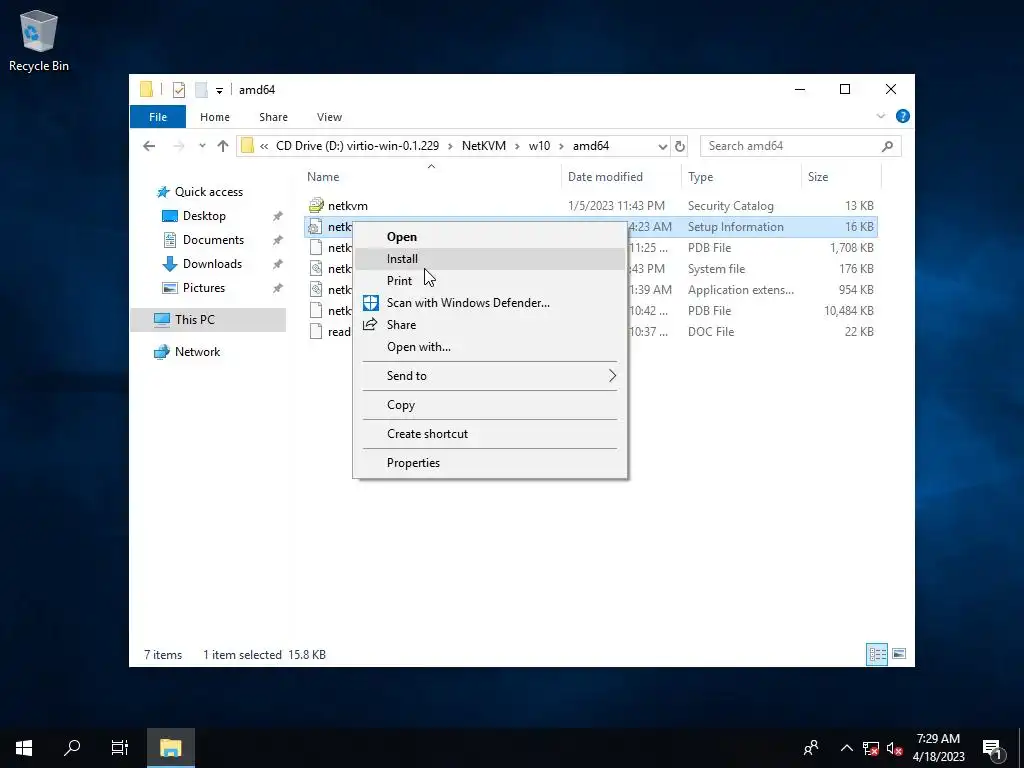Click the Setup Information file icon
Viewport: 1024px width, 768px height.
(315, 227)
